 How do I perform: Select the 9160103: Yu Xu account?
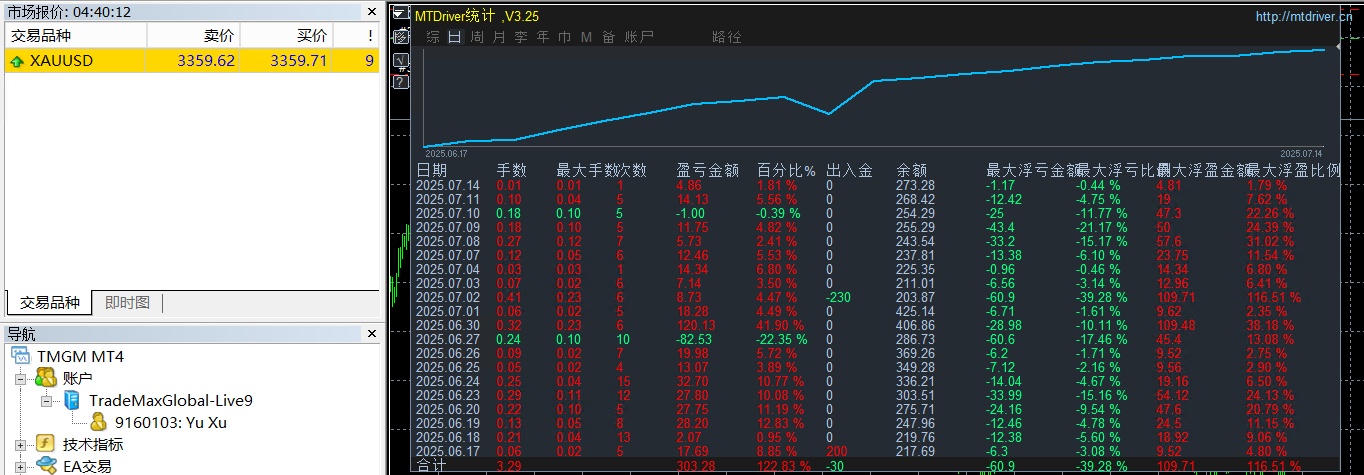coord(170,422)
